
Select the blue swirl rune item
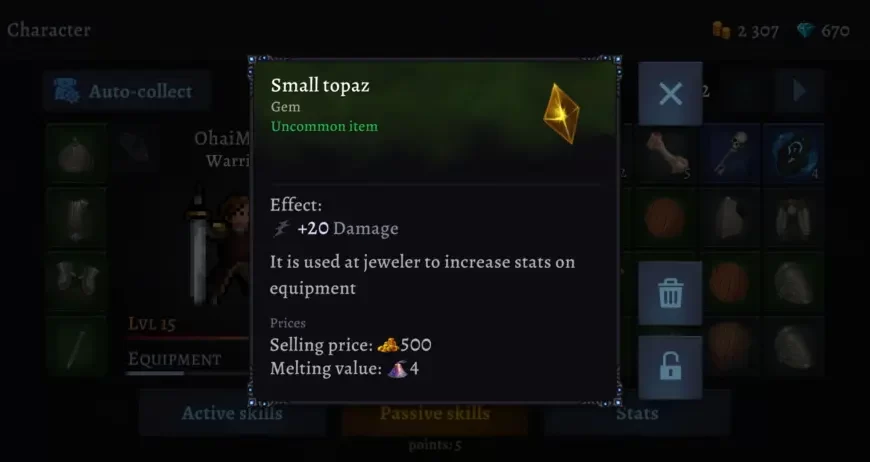click(x=794, y=154)
